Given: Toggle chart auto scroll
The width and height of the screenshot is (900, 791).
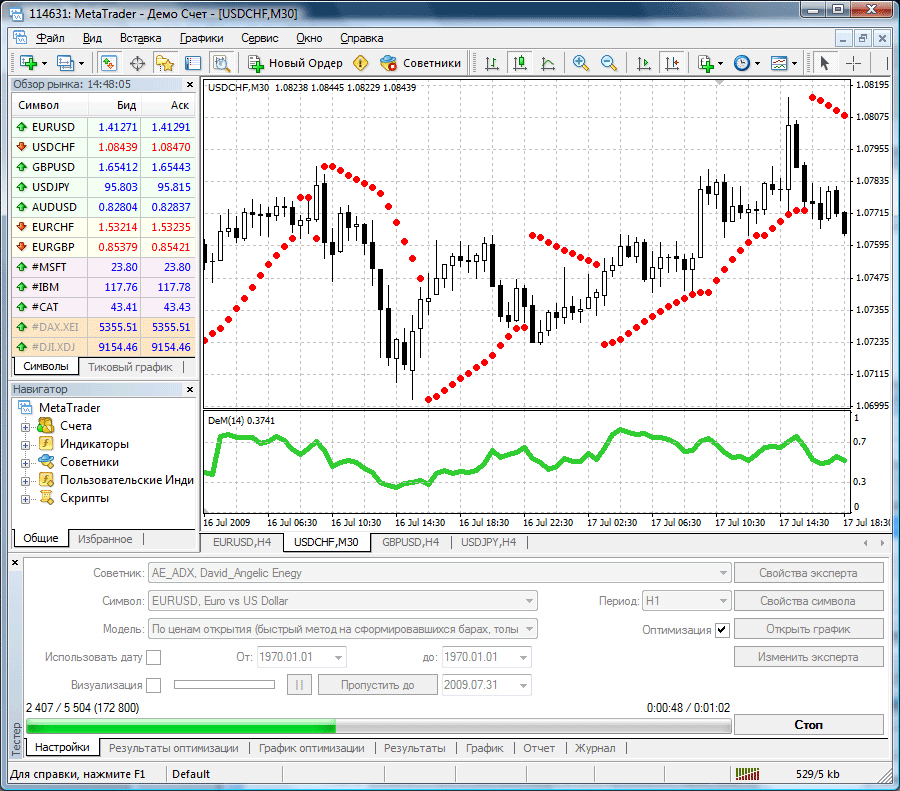Looking at the screenshot, I should click(x=643, y=63).
